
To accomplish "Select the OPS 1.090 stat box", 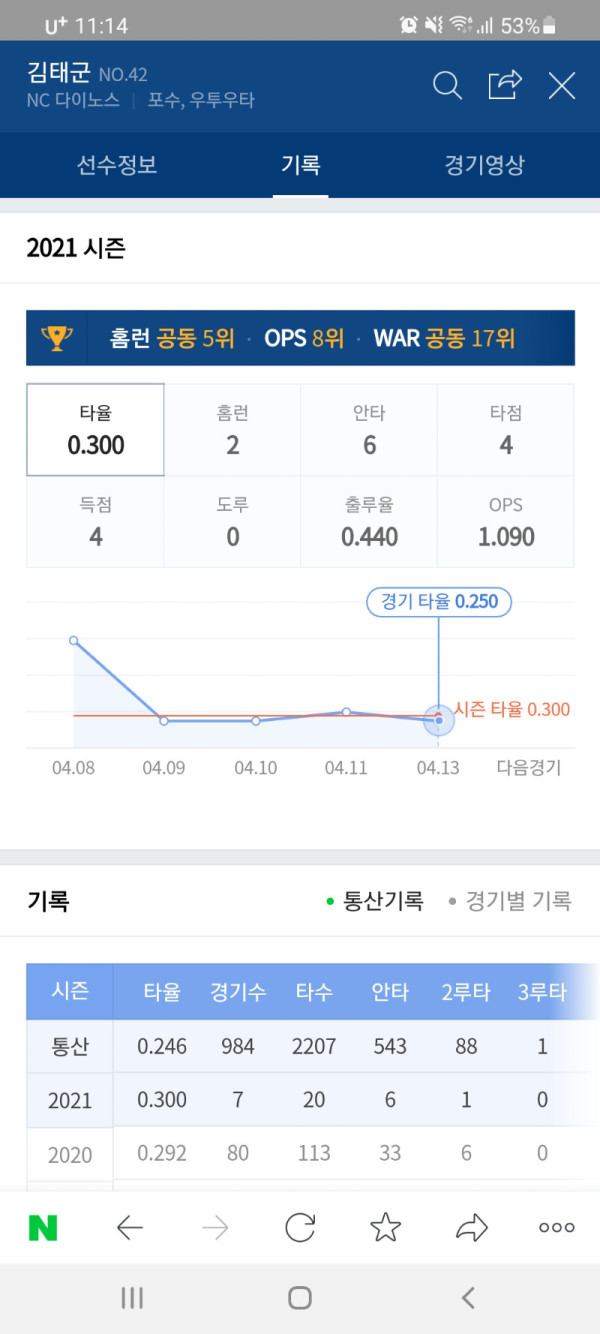I will (x=506, y=522).
